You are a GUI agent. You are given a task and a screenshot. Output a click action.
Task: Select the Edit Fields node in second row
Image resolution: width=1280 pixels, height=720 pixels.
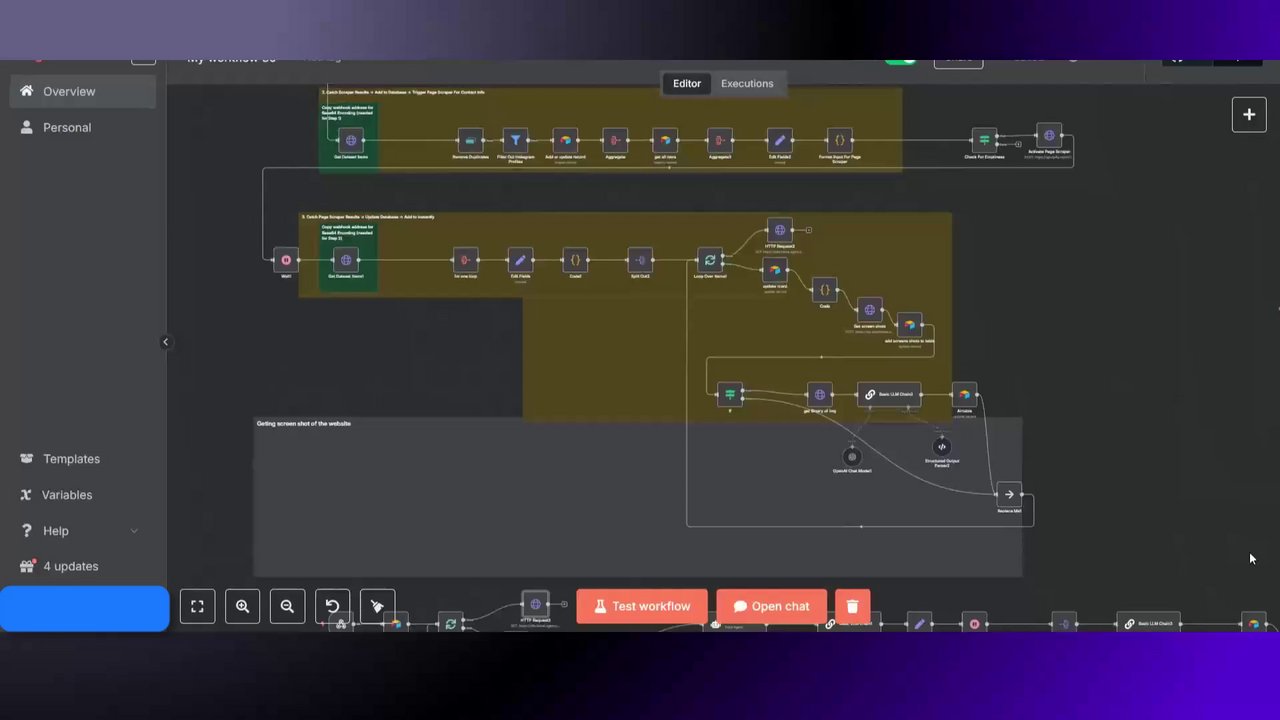[x=520, y=260]
